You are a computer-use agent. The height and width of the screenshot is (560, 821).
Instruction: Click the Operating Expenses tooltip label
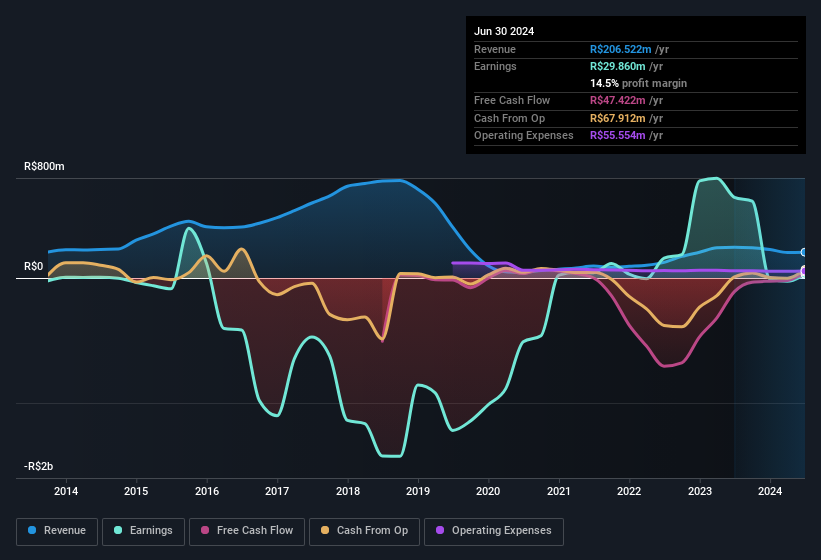(x=523, y=135)
